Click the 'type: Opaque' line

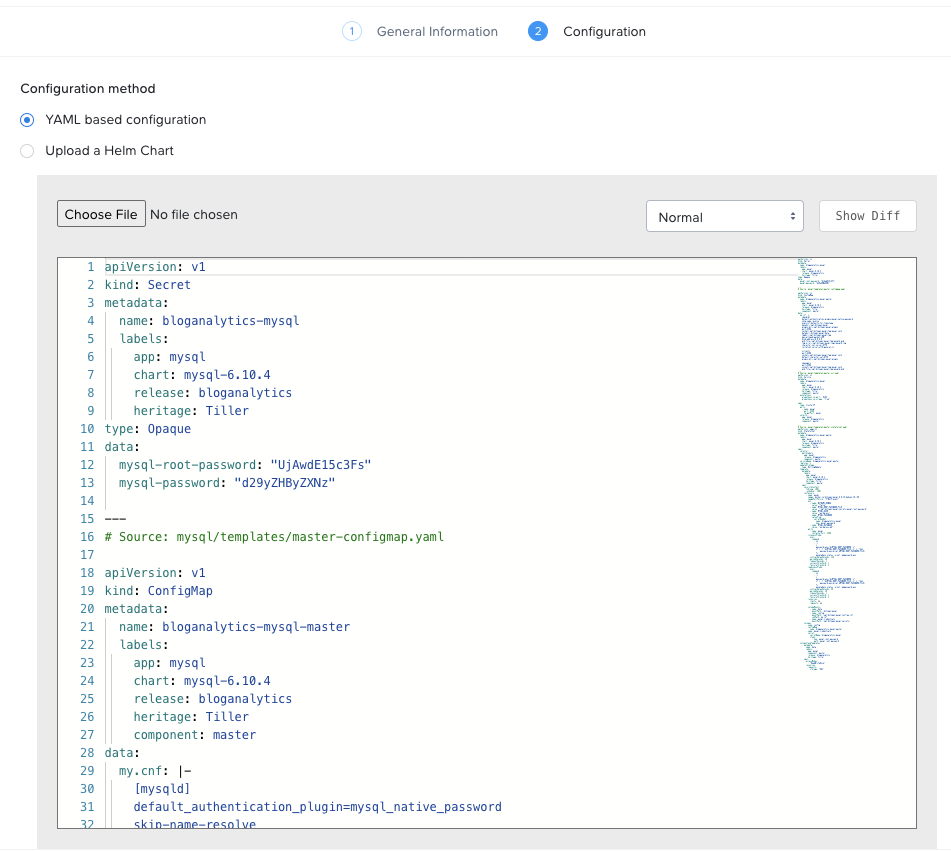point(148,429)
